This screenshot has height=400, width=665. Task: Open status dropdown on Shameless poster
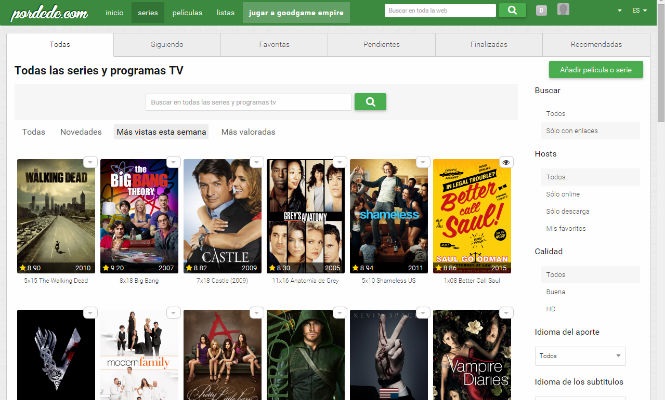(423, 162)
